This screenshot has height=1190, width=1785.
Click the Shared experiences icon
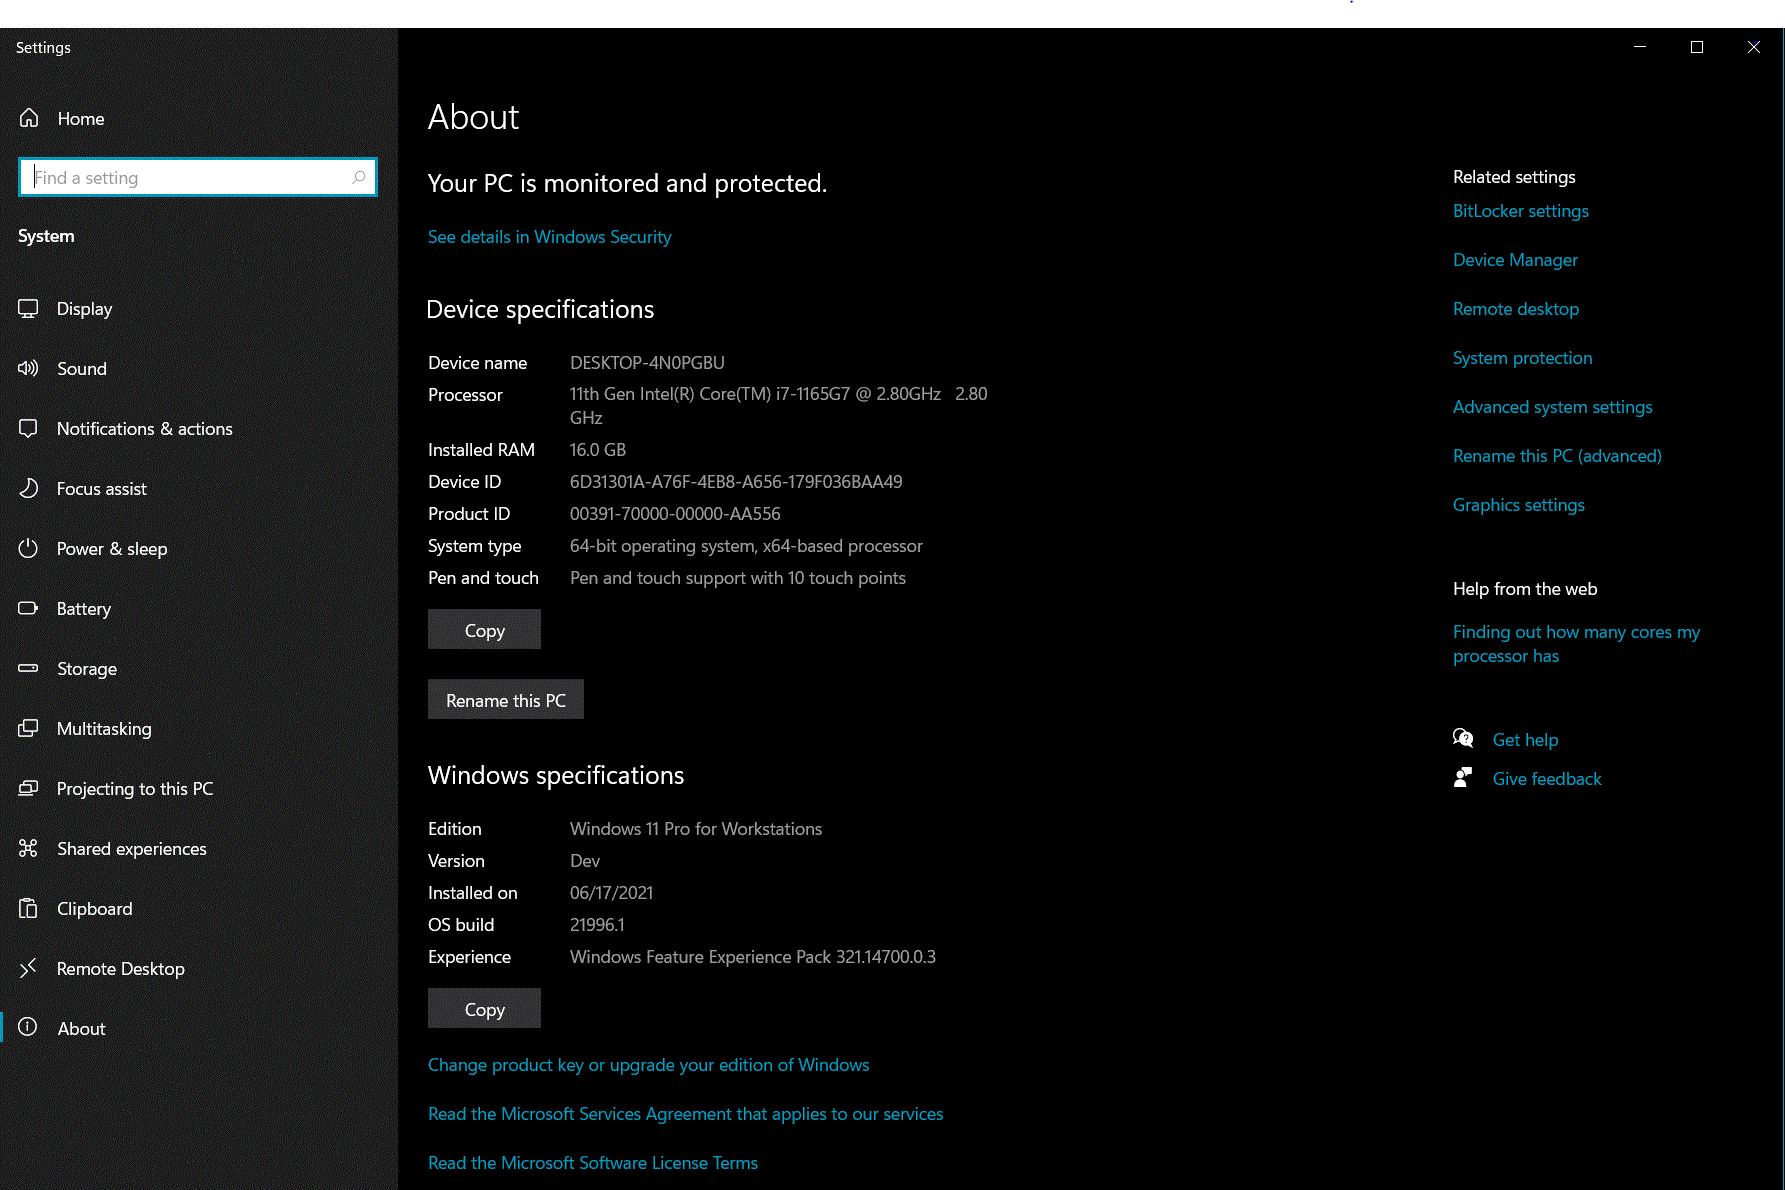point(28,848)
